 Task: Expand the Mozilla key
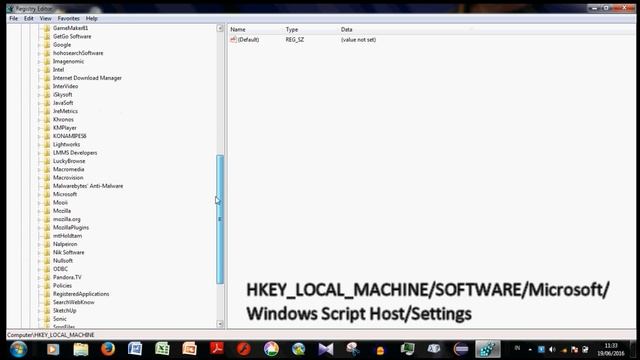[x=40, y=211]
